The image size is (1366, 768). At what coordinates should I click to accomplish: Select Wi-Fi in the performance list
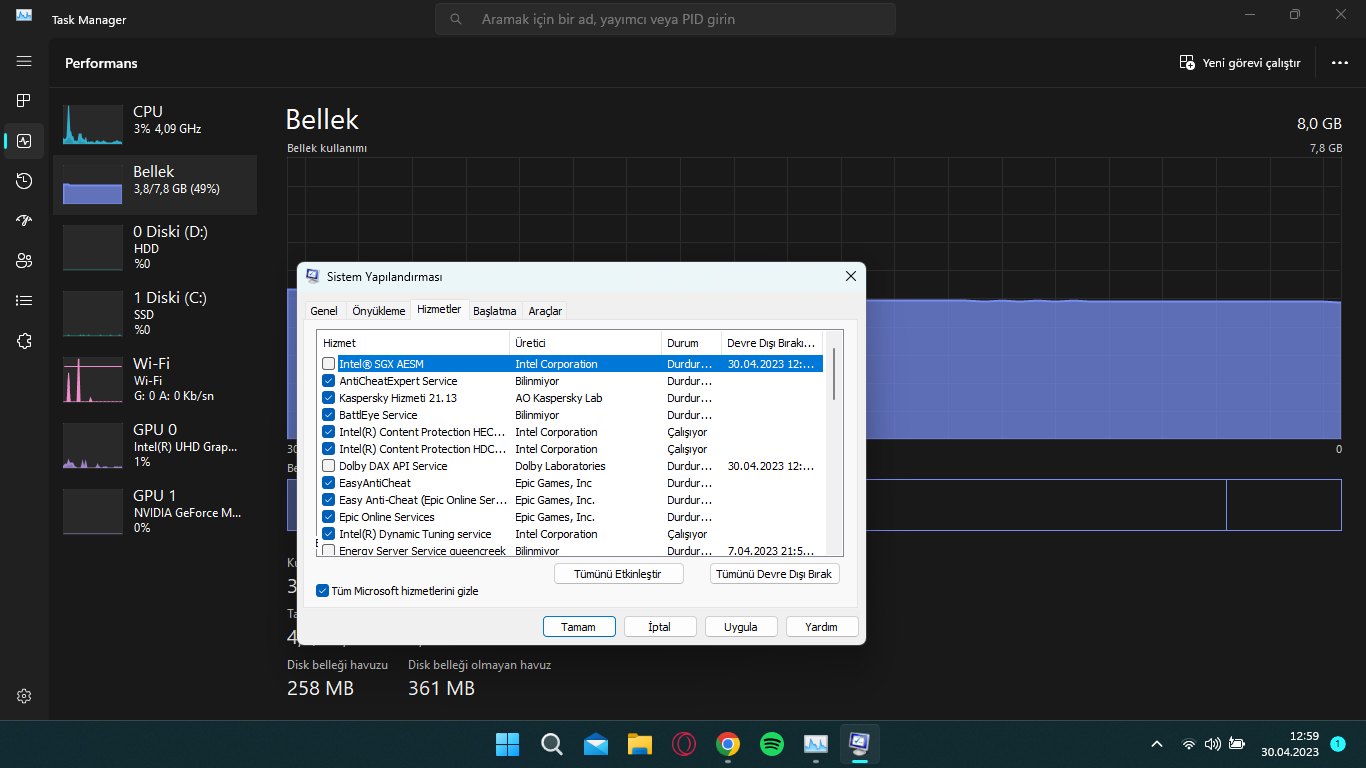pyautogui.click(x=155, y=378)
